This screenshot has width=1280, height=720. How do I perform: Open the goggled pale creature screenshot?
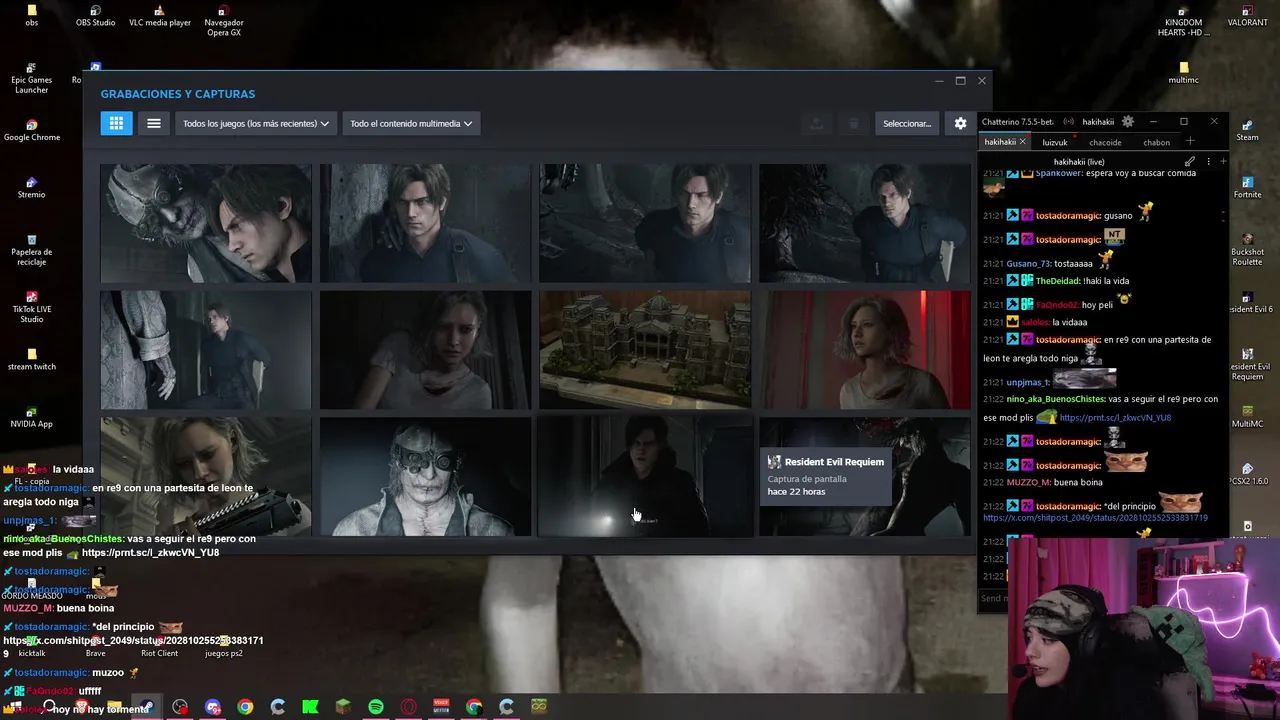426,477
